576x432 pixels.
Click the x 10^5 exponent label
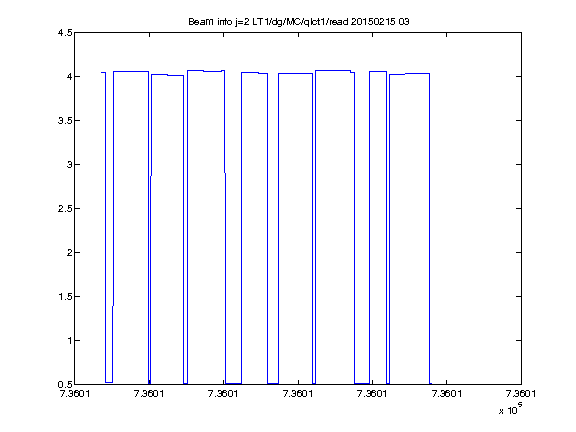(511, 409)
